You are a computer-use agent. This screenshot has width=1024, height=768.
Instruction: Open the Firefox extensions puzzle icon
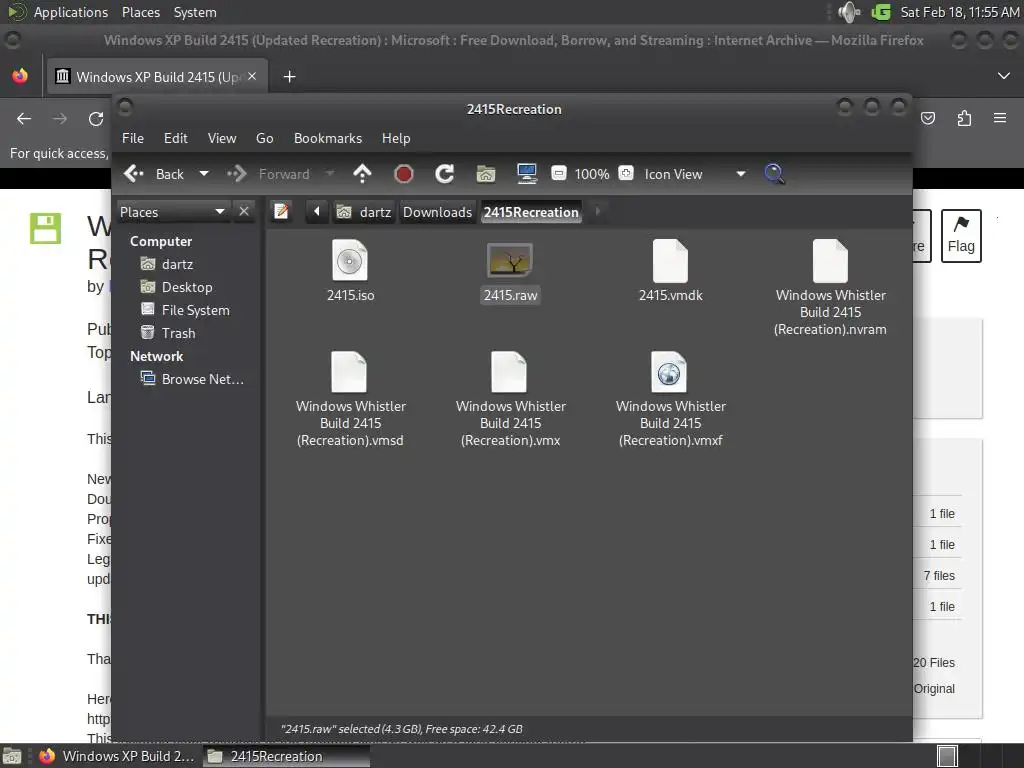pos(964,118)
